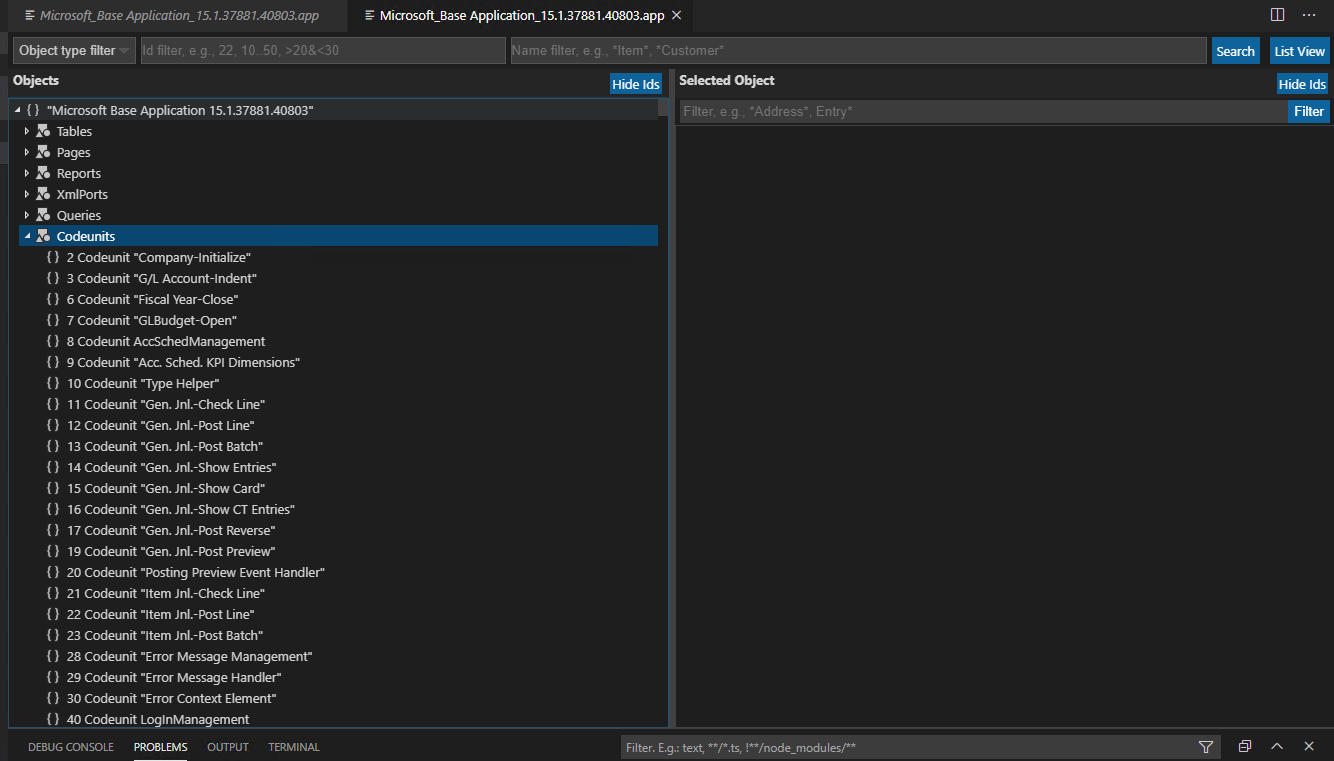The height and width of the screenshot is (761, 1334).
Task: Open the Terminal panel tab
Action: tap(294, 747)
